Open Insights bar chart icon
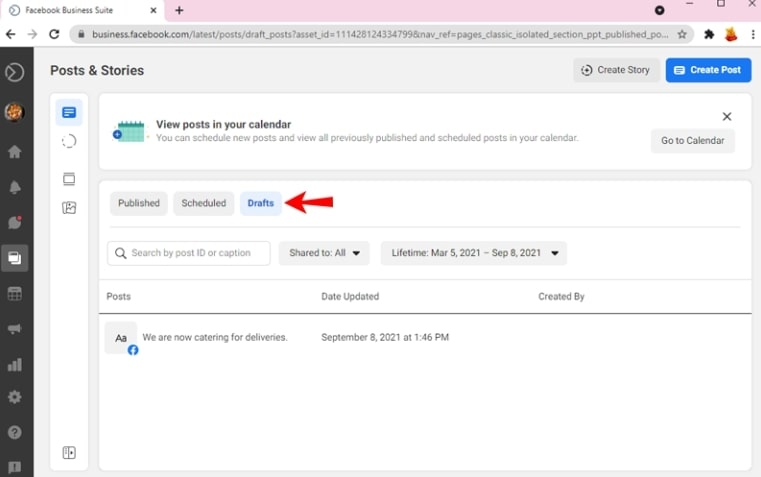Viewport: 761px width, 477px height. [15, 365]
